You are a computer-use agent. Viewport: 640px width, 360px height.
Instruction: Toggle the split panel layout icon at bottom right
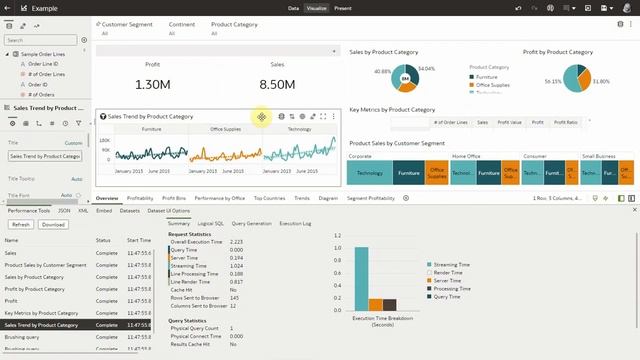click(x=631, y=198)
